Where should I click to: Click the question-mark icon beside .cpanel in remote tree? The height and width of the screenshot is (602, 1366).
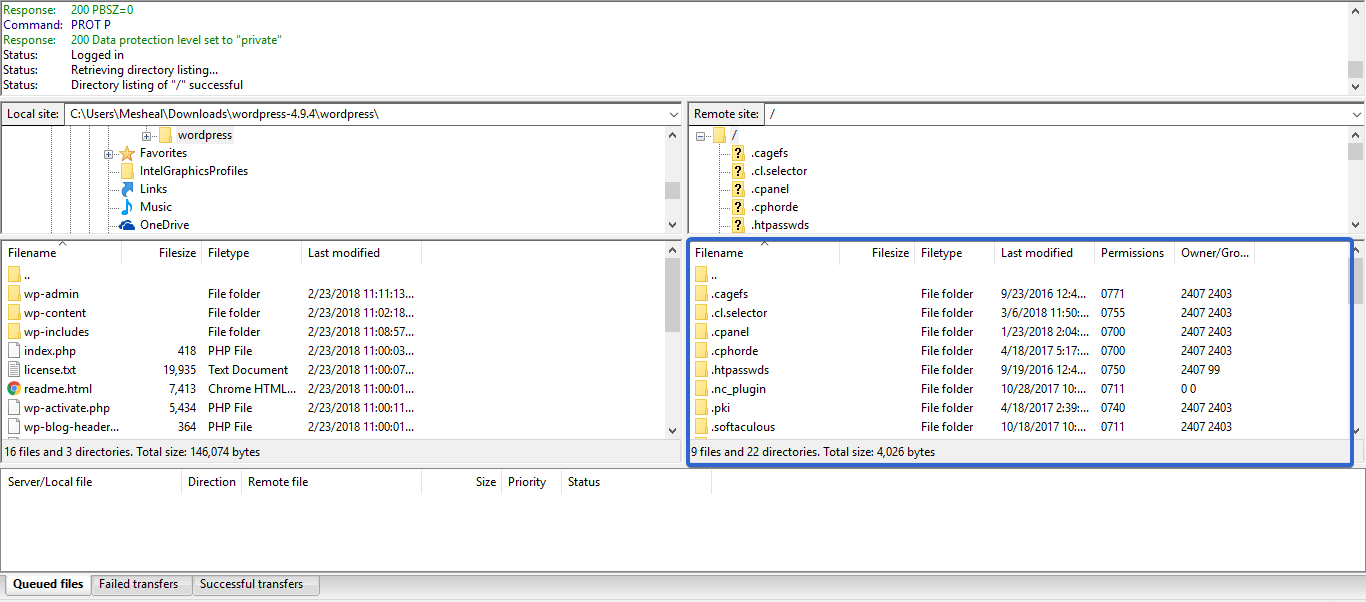738,189
